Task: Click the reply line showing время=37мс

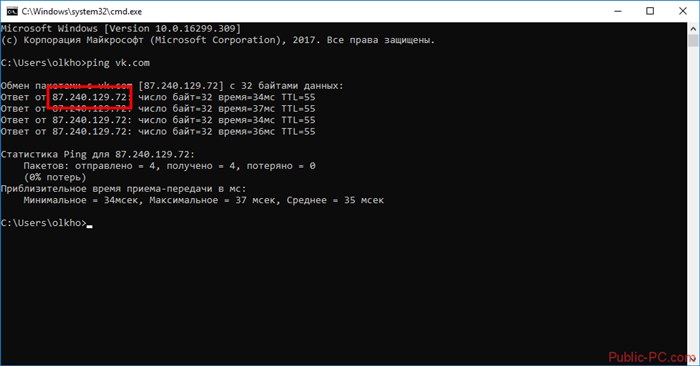Action: pyautogui.click(x=158, y=109)
